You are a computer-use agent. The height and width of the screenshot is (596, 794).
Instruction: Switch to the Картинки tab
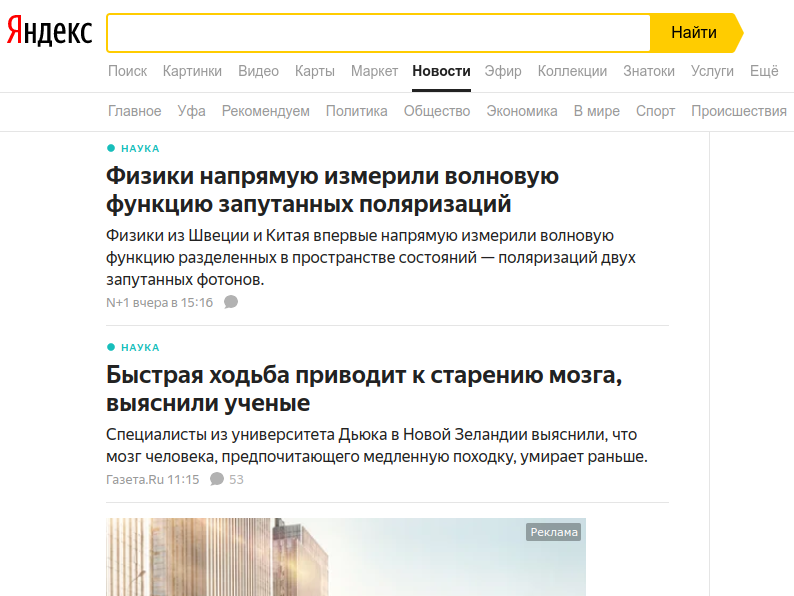pos(192,71)
